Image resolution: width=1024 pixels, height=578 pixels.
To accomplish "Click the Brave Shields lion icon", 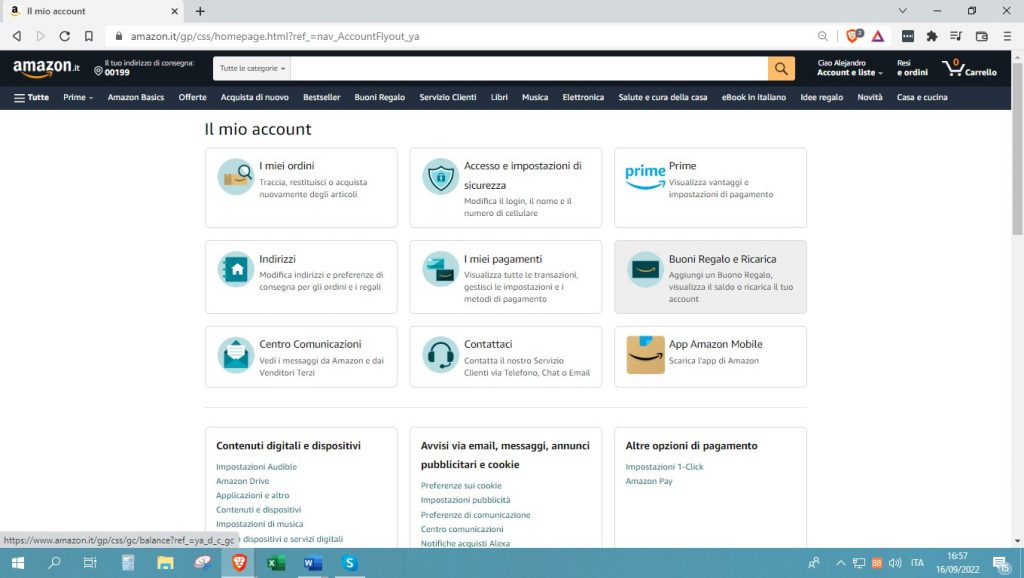I will 853,36.
